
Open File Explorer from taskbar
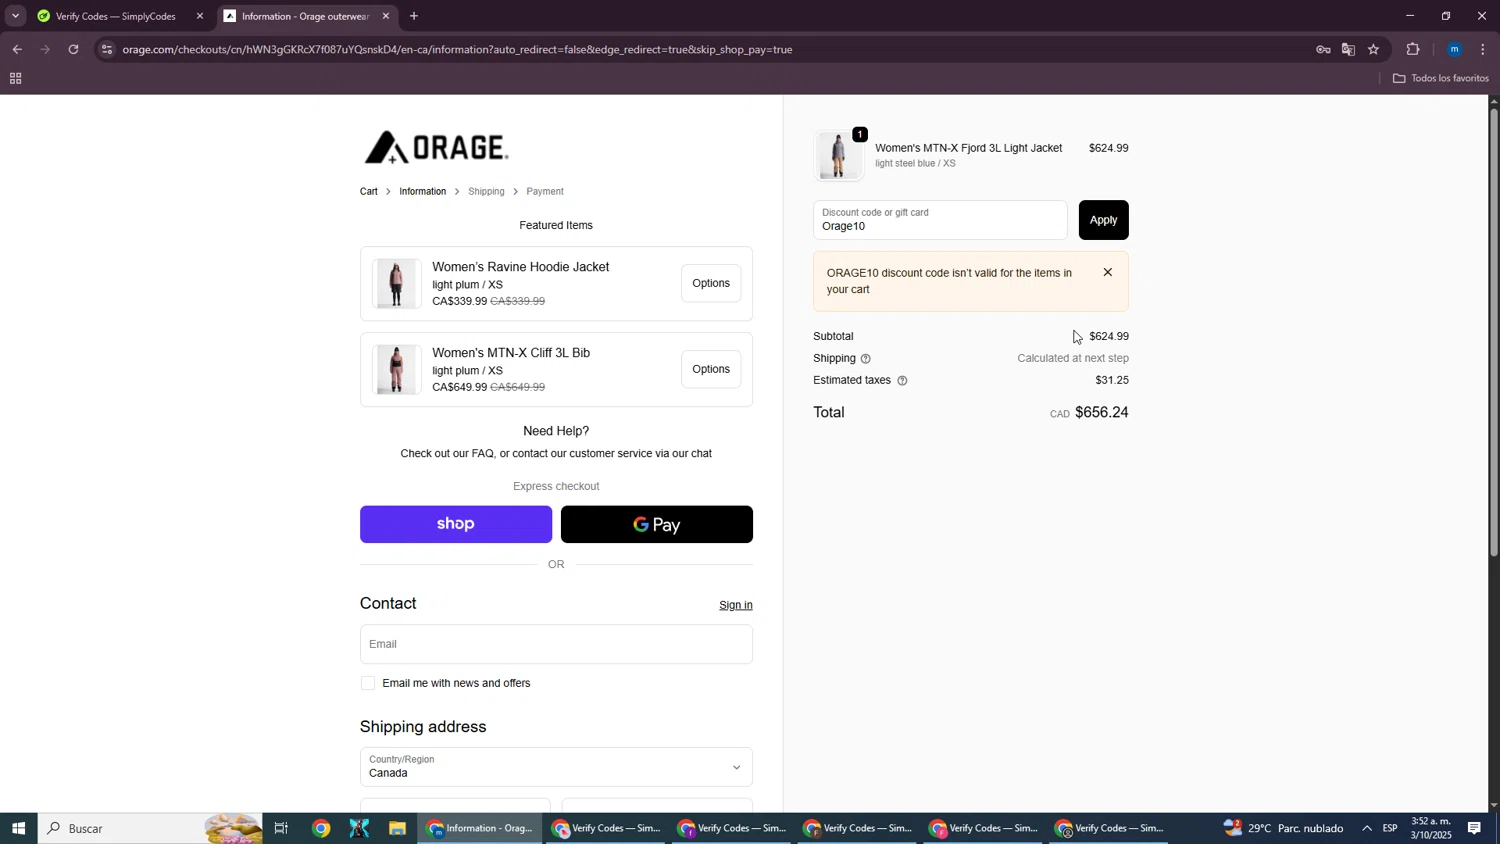pyautogui.click(x=397, y=828)
